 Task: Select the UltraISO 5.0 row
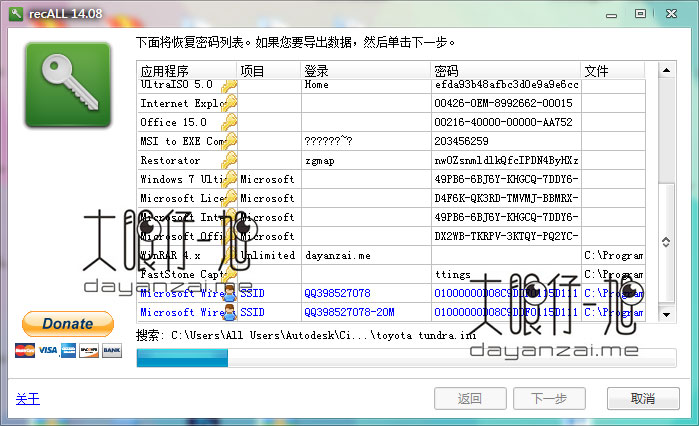[391, 86]
